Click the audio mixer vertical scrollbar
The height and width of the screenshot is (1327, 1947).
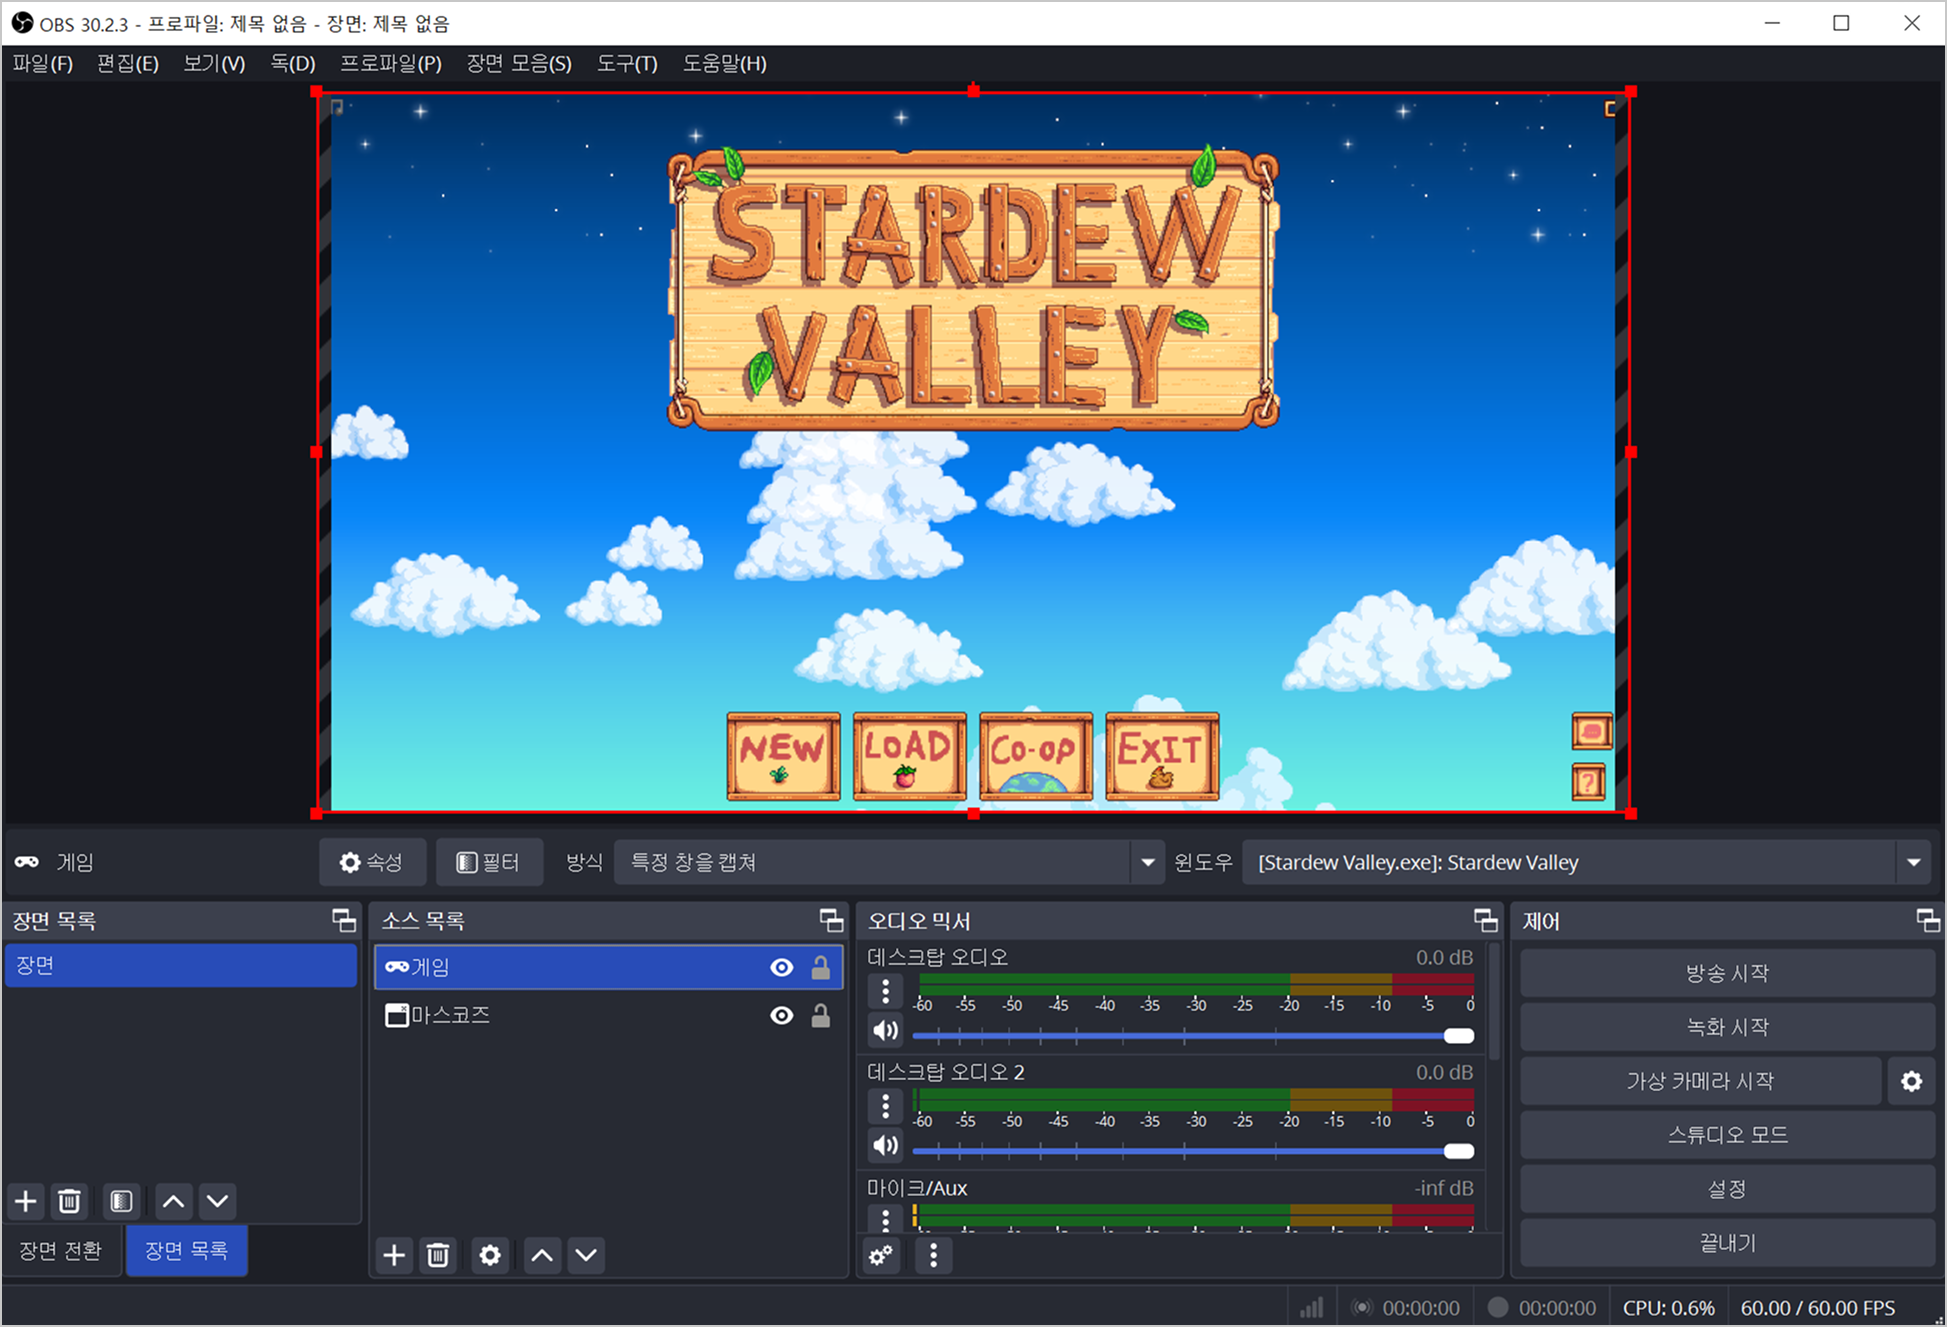tap(1494, 1000)
